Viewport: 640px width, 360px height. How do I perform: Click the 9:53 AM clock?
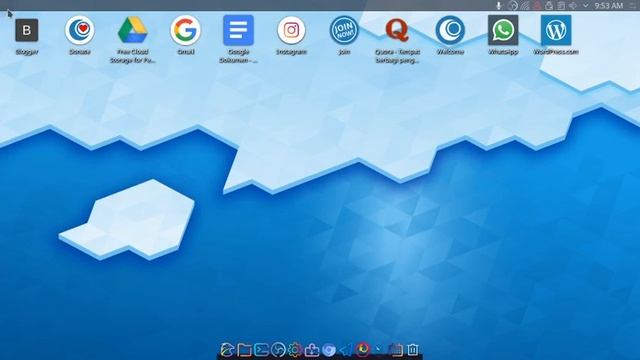[609, 5]
